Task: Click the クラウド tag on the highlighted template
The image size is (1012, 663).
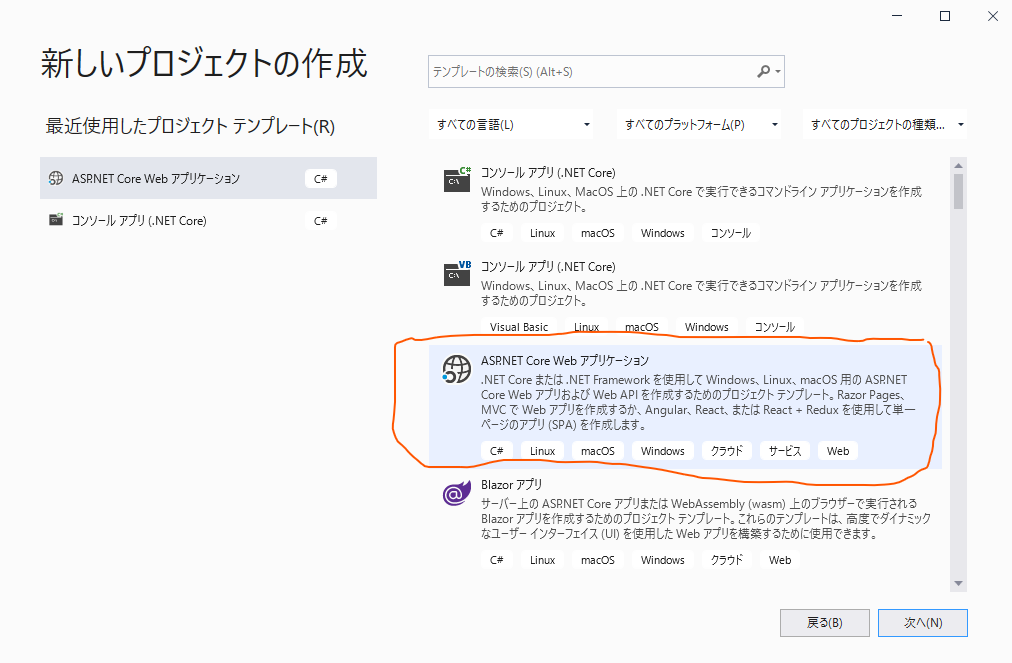Action: coord(726,450)
